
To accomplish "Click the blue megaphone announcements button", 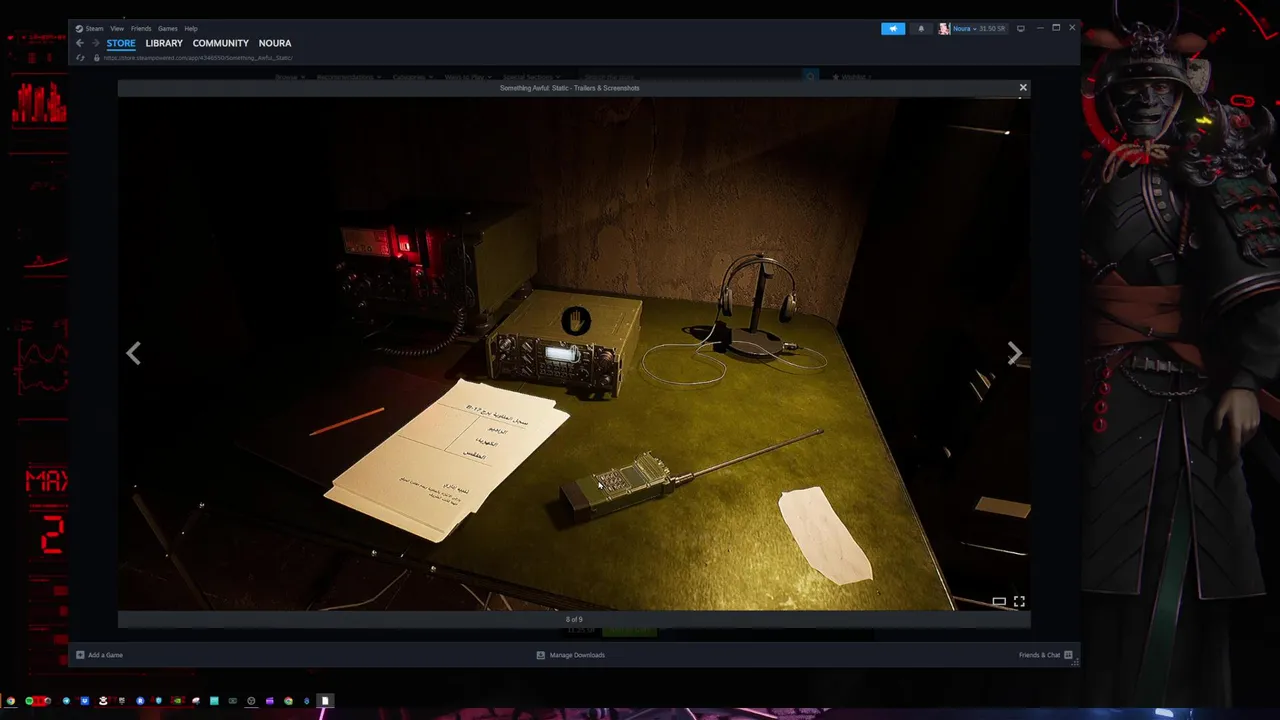I will pos(893,28).
